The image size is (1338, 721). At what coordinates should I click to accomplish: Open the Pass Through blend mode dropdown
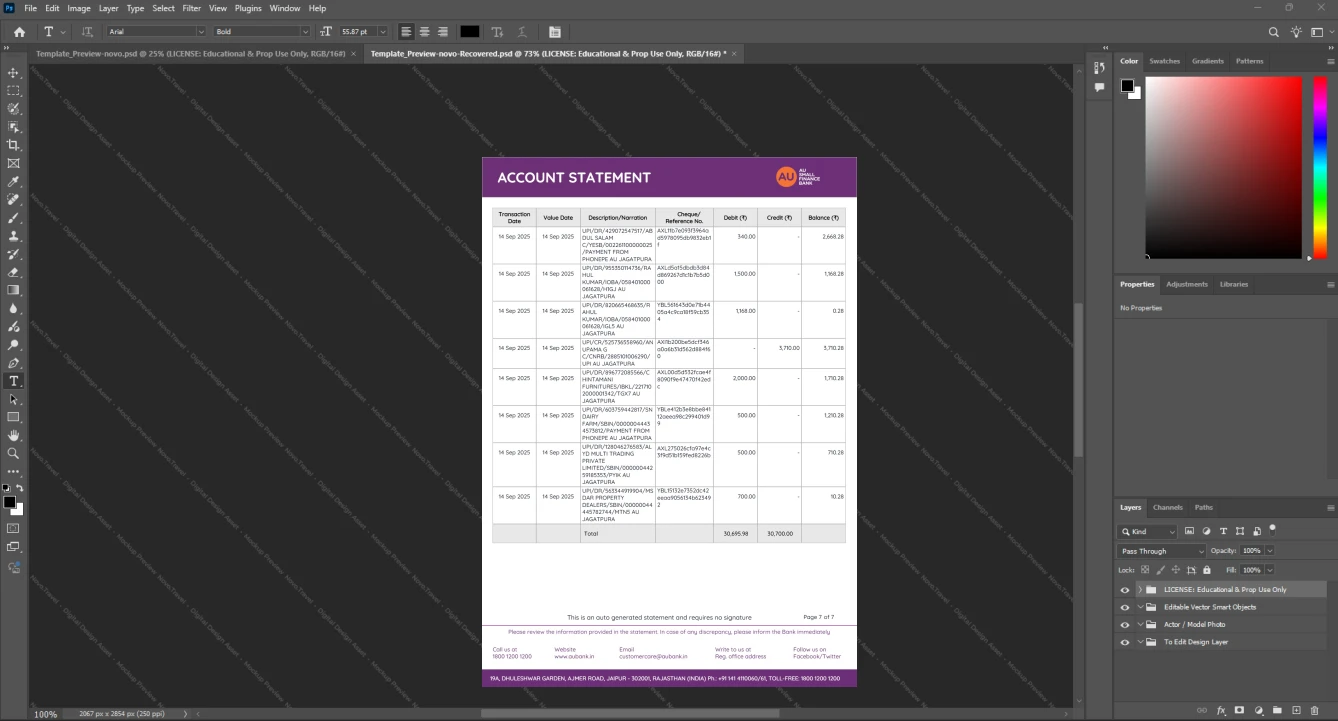(1162, 551)
